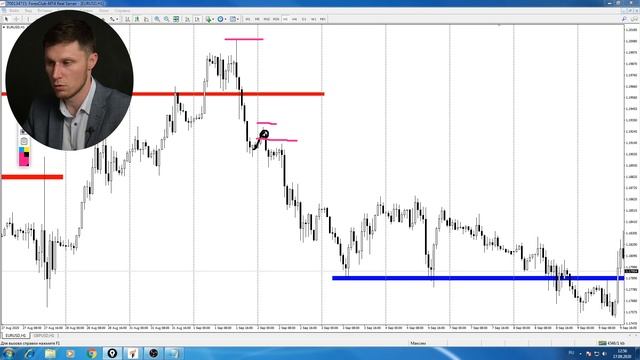
Task: Switch chart to line chart style
Action: (x=146, y=19)
